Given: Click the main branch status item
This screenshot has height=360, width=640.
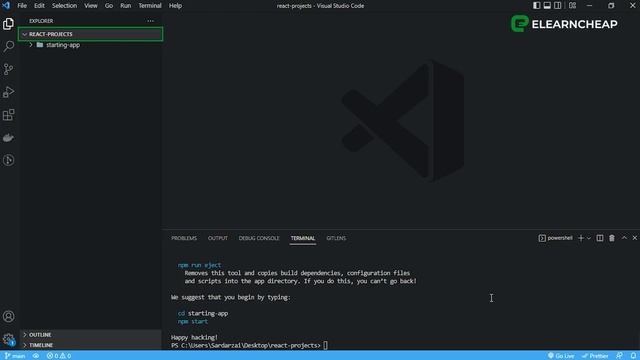Looking at the screenshot, I should tap(15, 356).
